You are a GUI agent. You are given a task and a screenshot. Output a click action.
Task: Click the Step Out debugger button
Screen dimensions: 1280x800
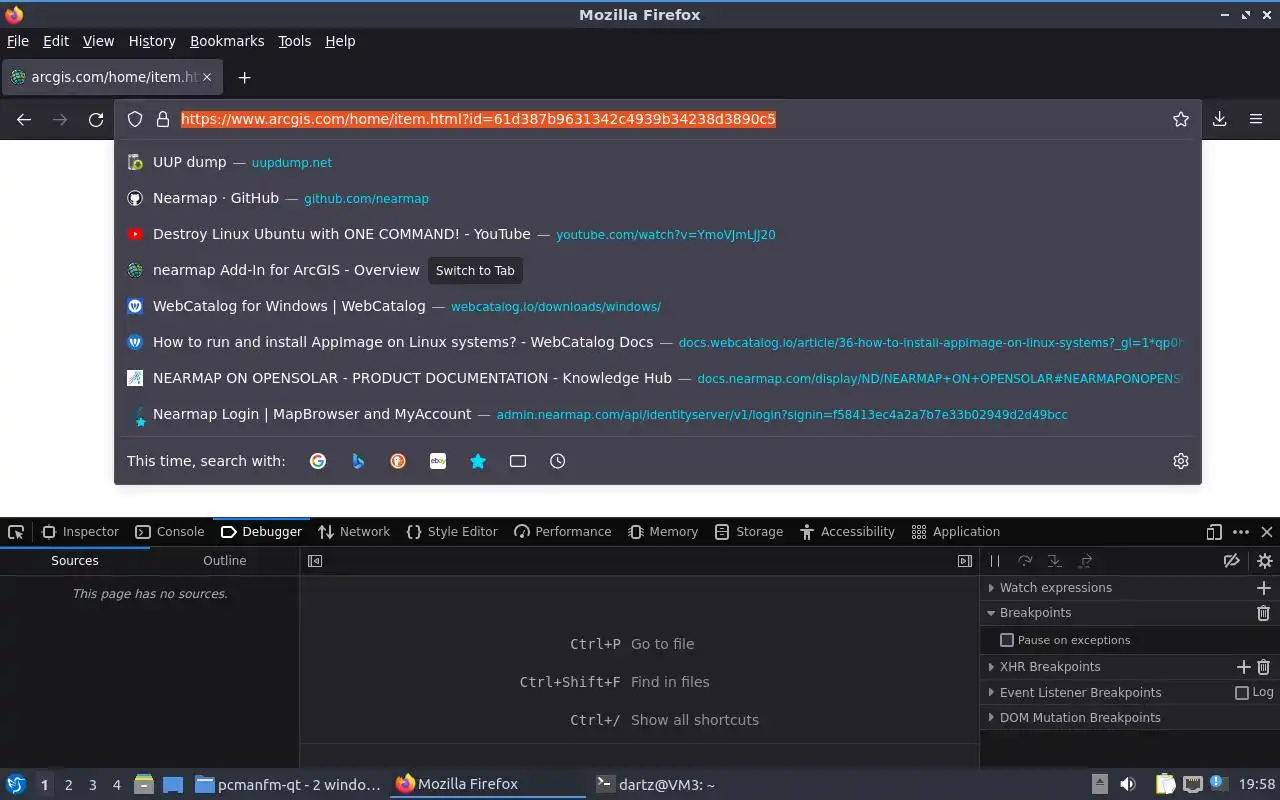click(x=1085, y=561)
